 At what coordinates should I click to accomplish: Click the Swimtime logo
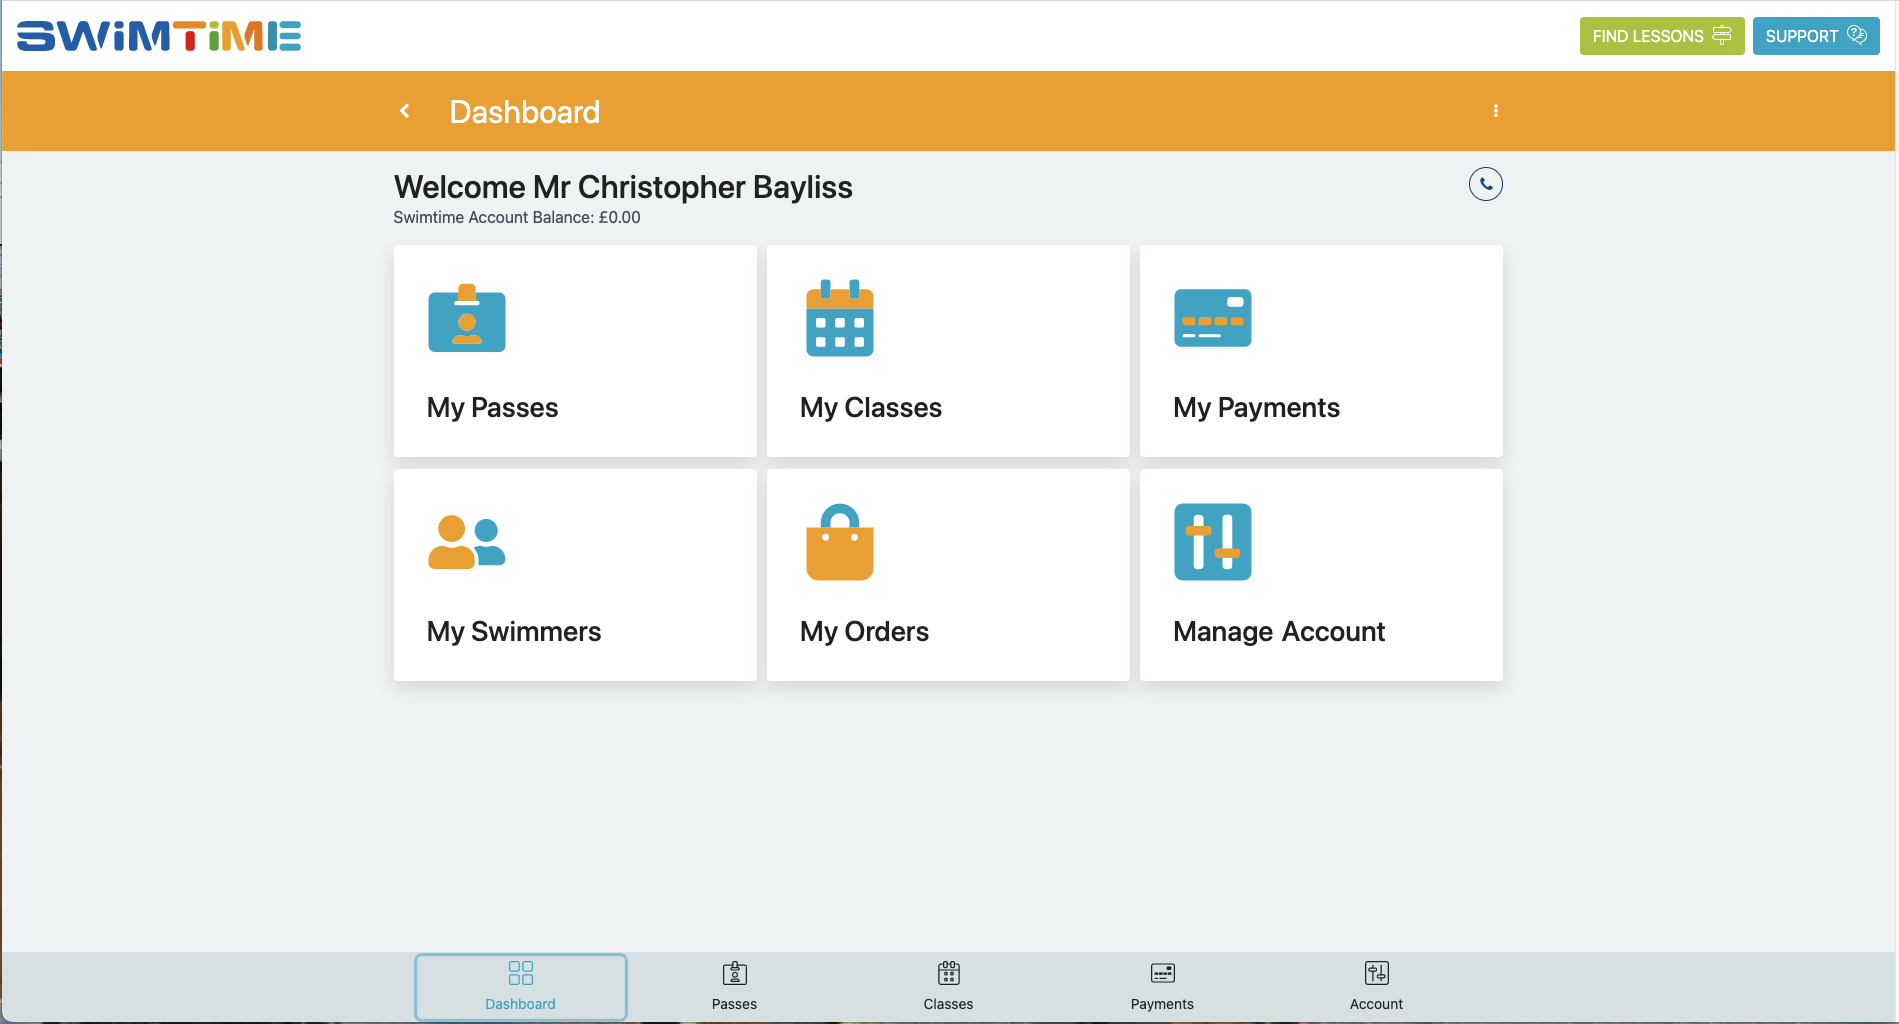pos(159,36)
